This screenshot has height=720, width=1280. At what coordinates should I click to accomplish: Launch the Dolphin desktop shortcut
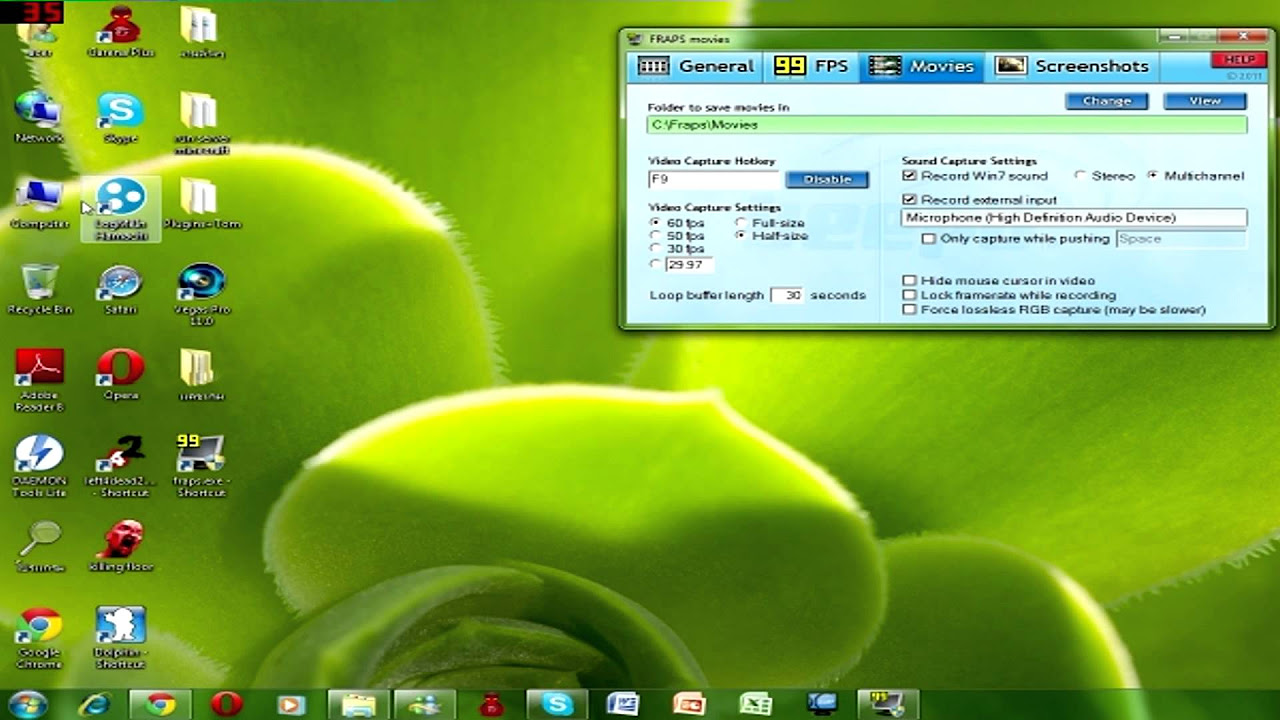(x=121, y=638)
